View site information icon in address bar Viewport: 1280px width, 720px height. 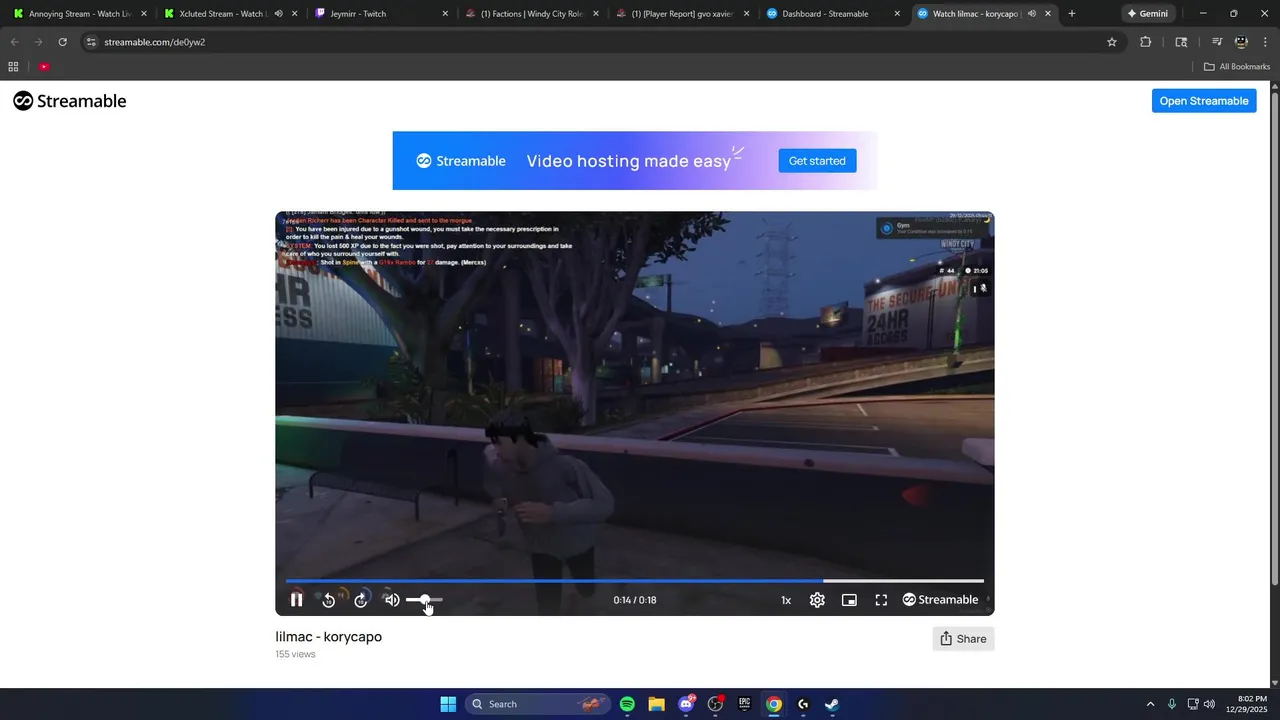[91, 42]
